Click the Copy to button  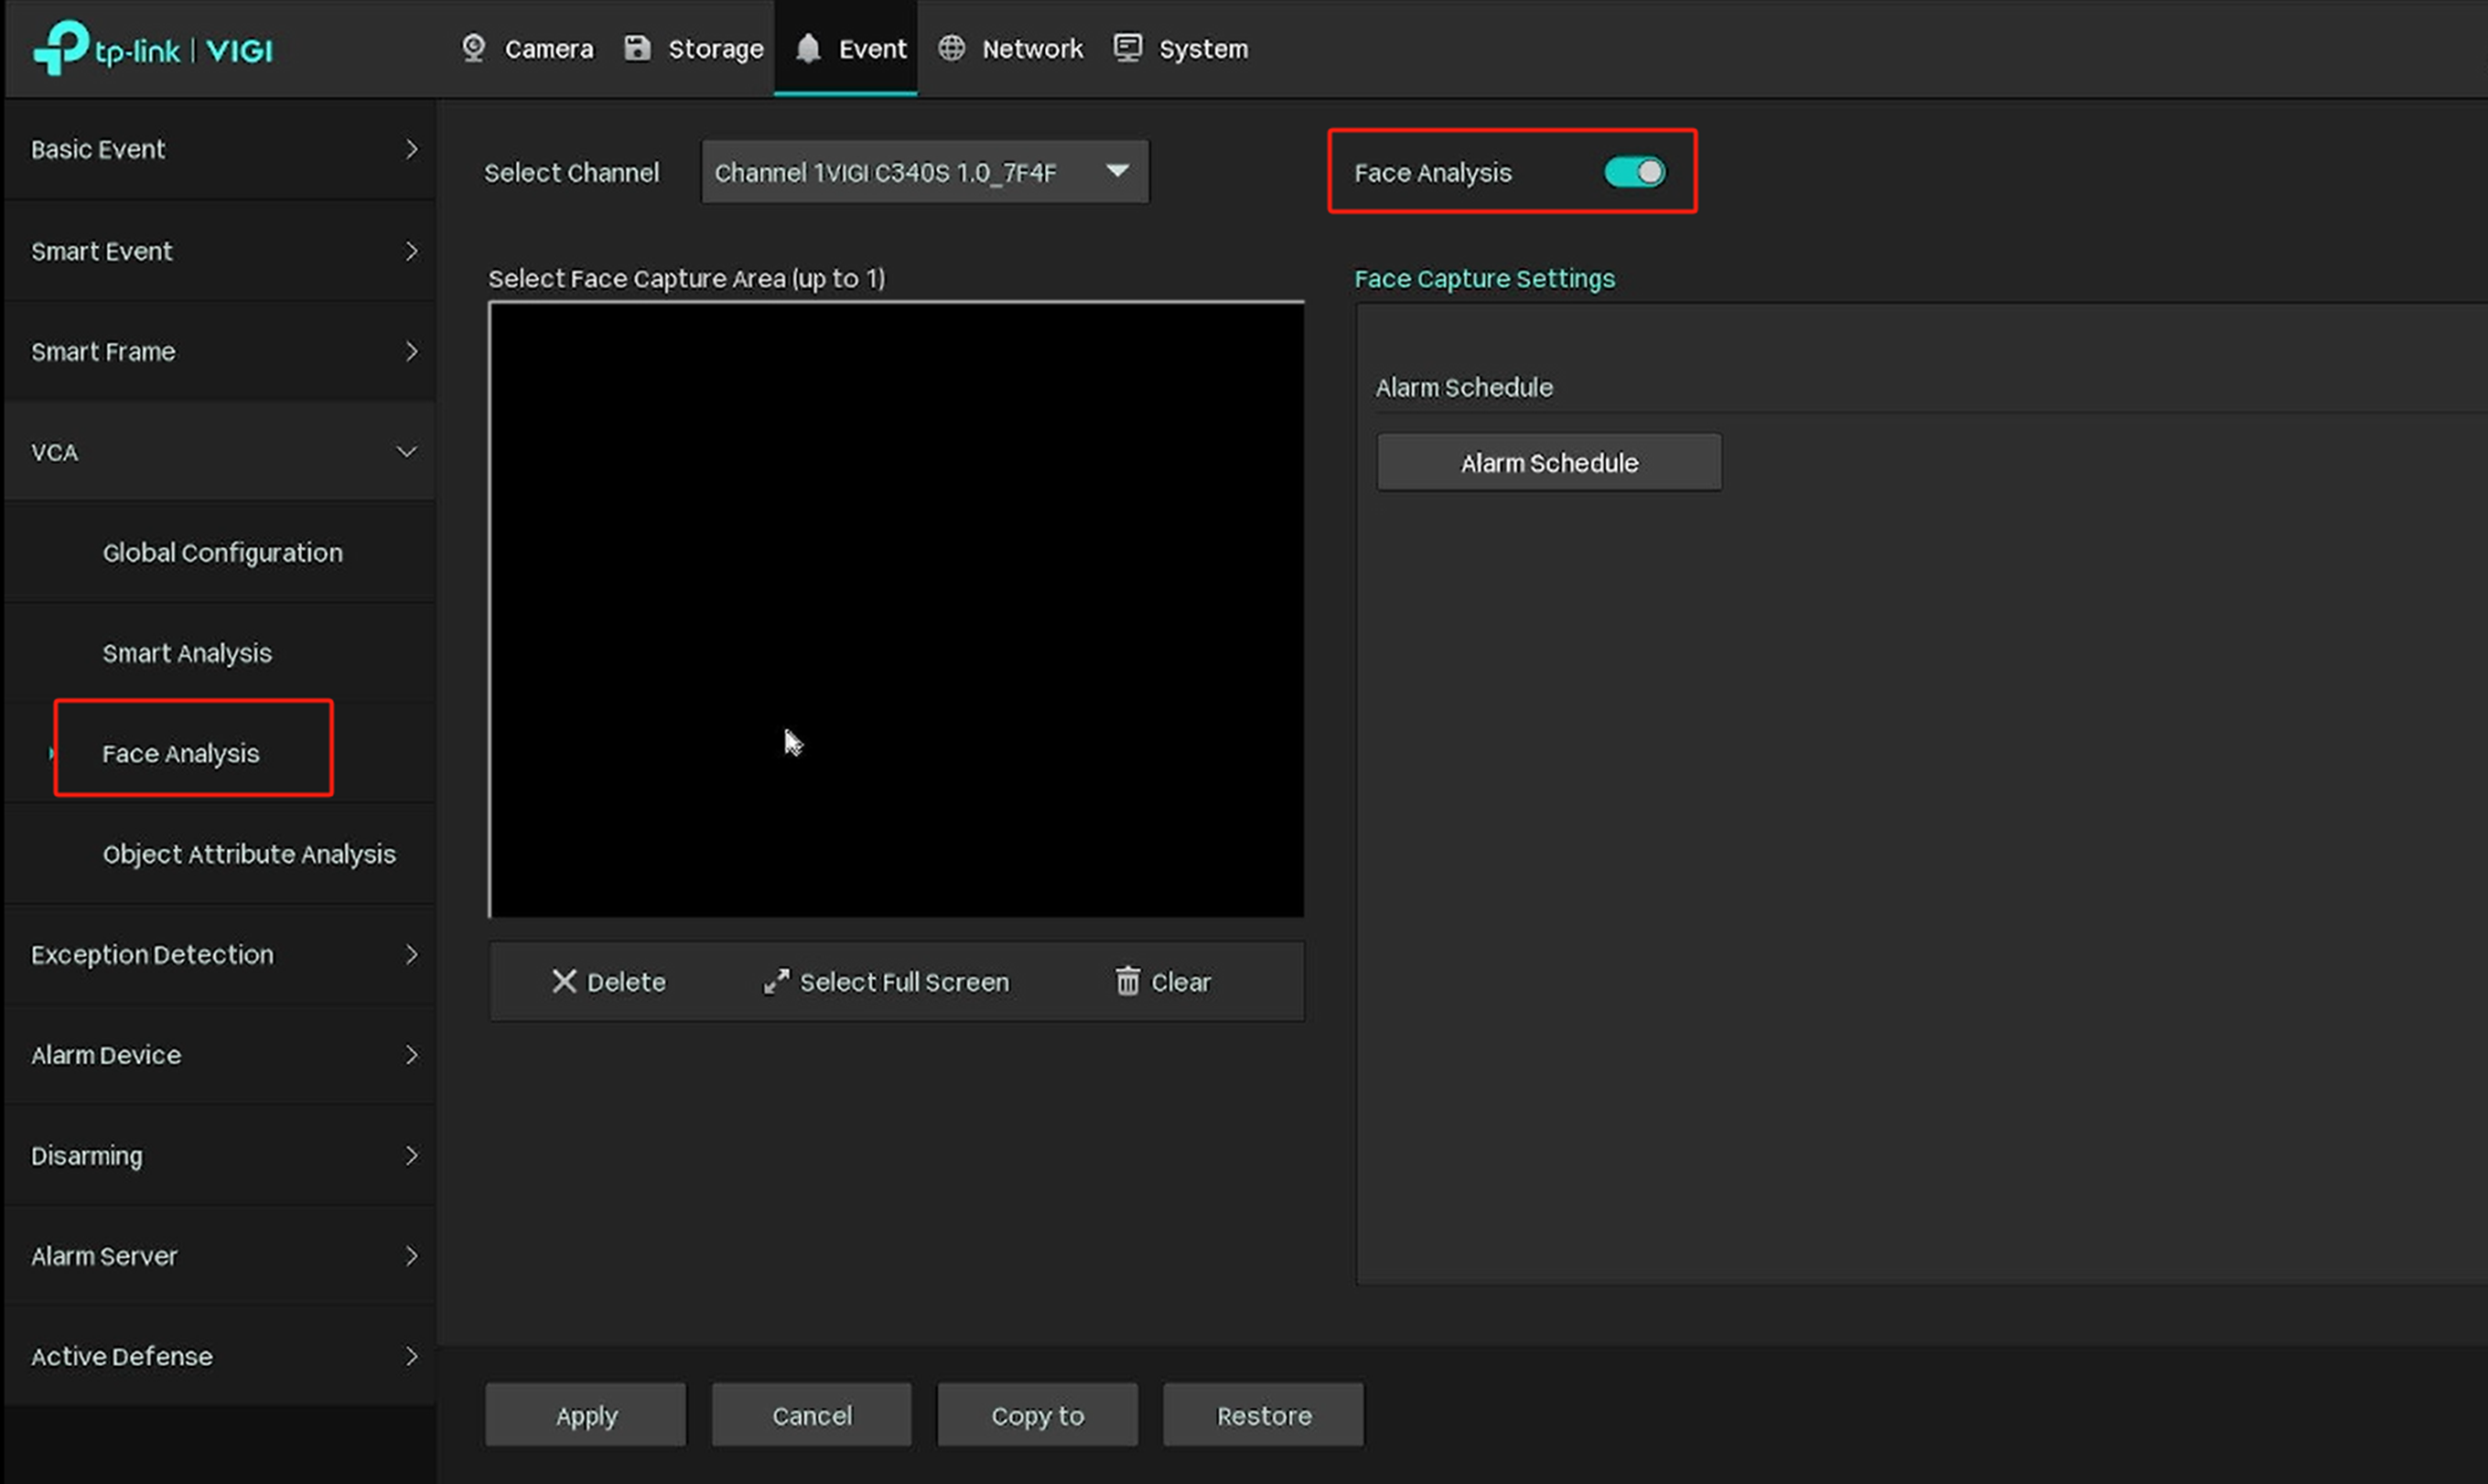[1037, 1415]
